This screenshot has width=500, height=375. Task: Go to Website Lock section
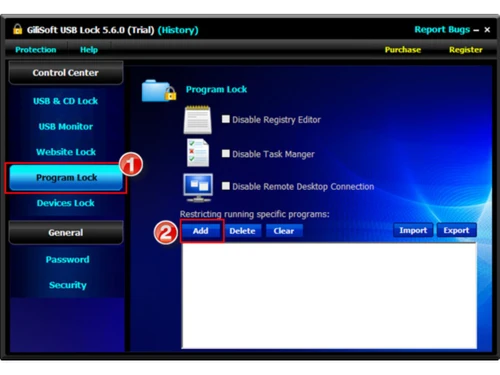pyautogui.click(x=66, y=152)
